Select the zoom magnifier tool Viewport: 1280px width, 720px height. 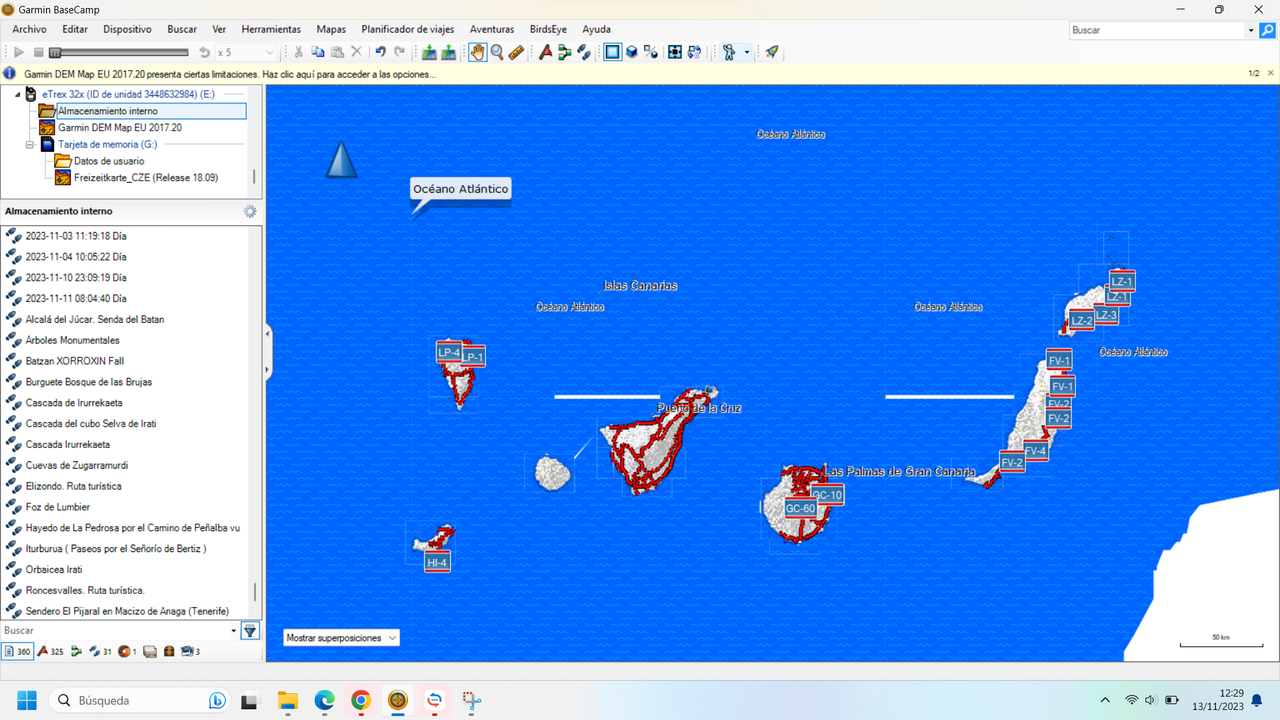[x=497, y=52]
